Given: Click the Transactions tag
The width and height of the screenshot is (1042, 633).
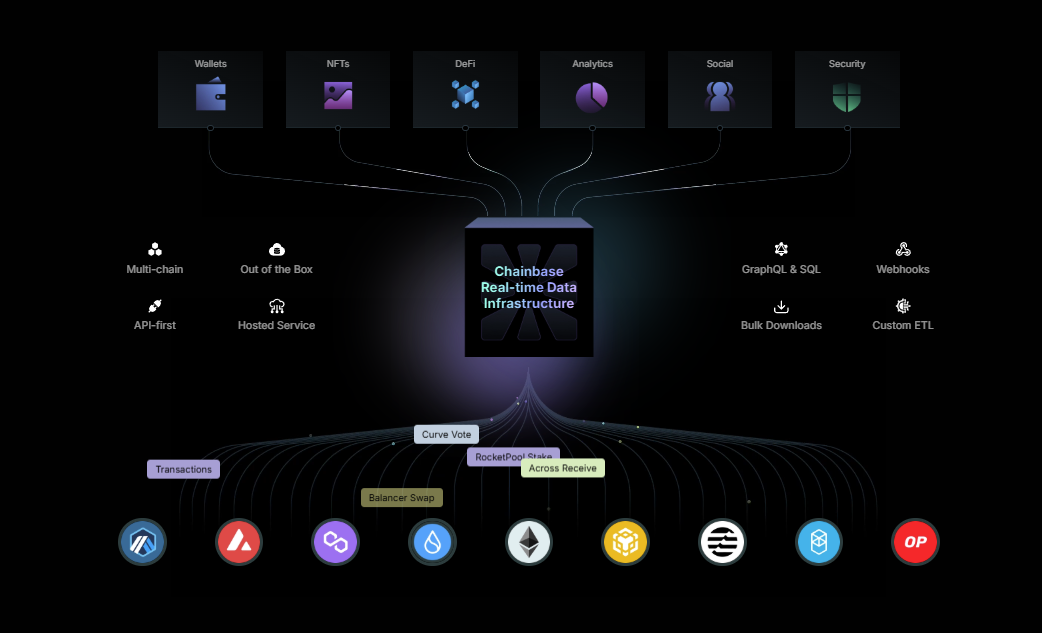Looking at the screenshot, I should pyautogui.click(x=183, y=469).
